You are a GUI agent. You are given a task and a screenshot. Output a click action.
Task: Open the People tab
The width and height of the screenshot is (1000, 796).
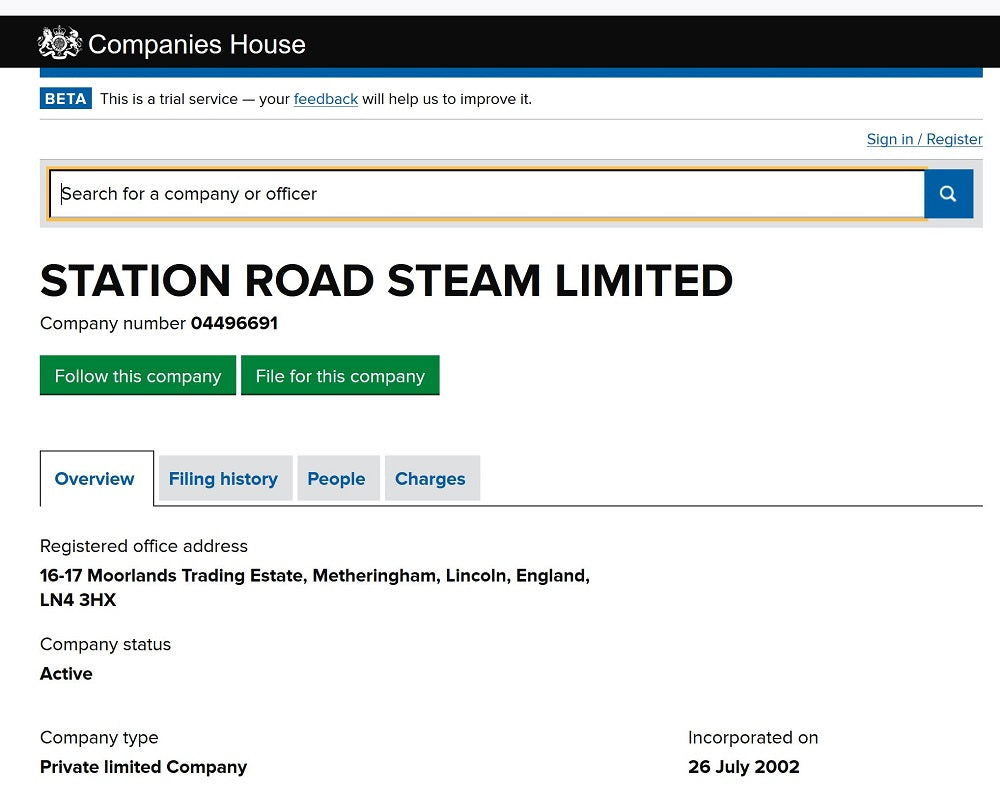(338, 478)
